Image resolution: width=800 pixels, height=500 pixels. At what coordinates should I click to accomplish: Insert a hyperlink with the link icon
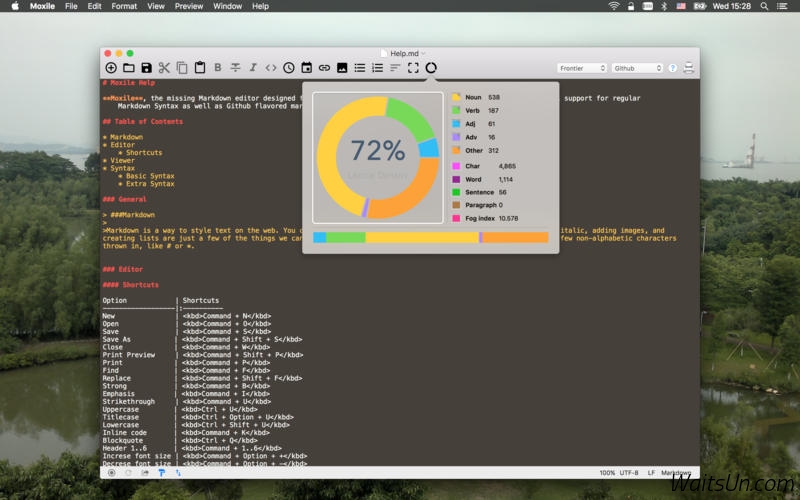pos(324,68)
